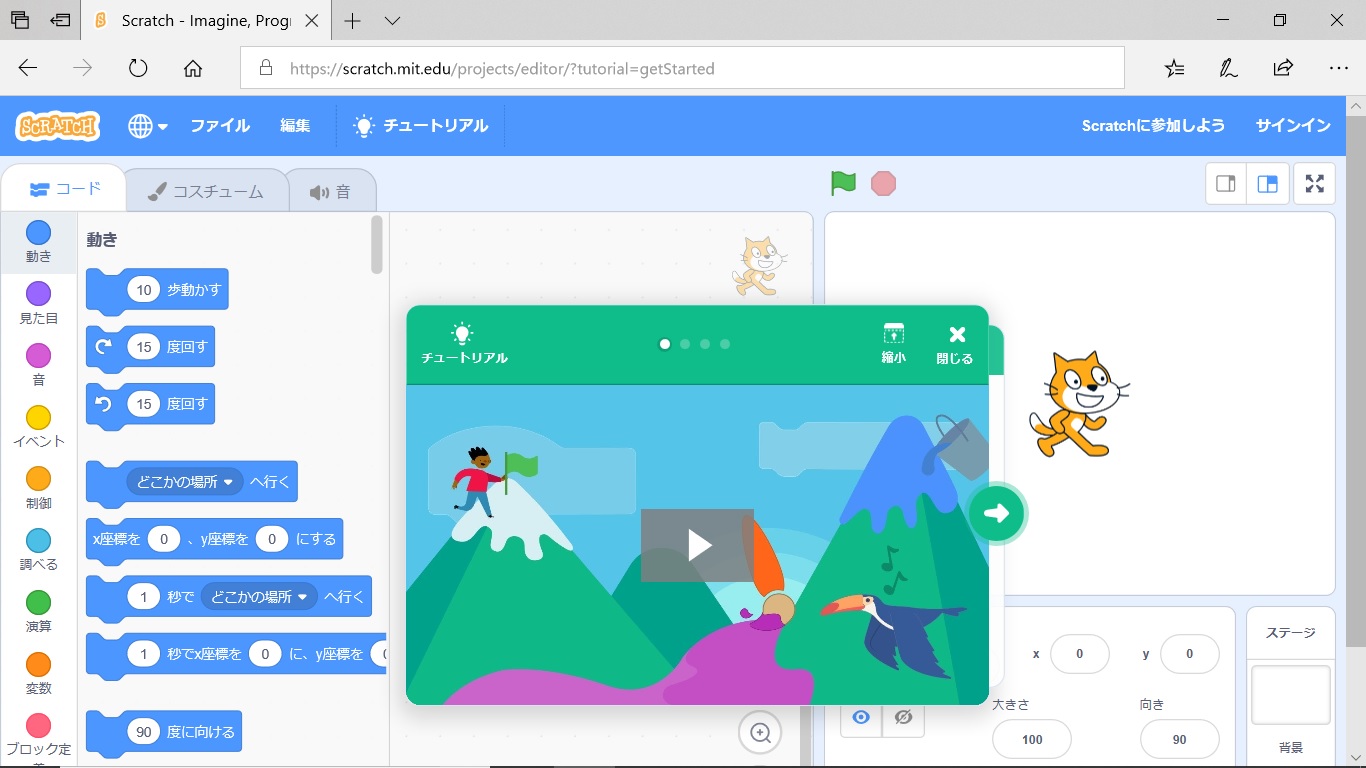This screenshot has width=1366, height=768.
Task: Open チュートリアル in the menu bar
Action: 421,126
